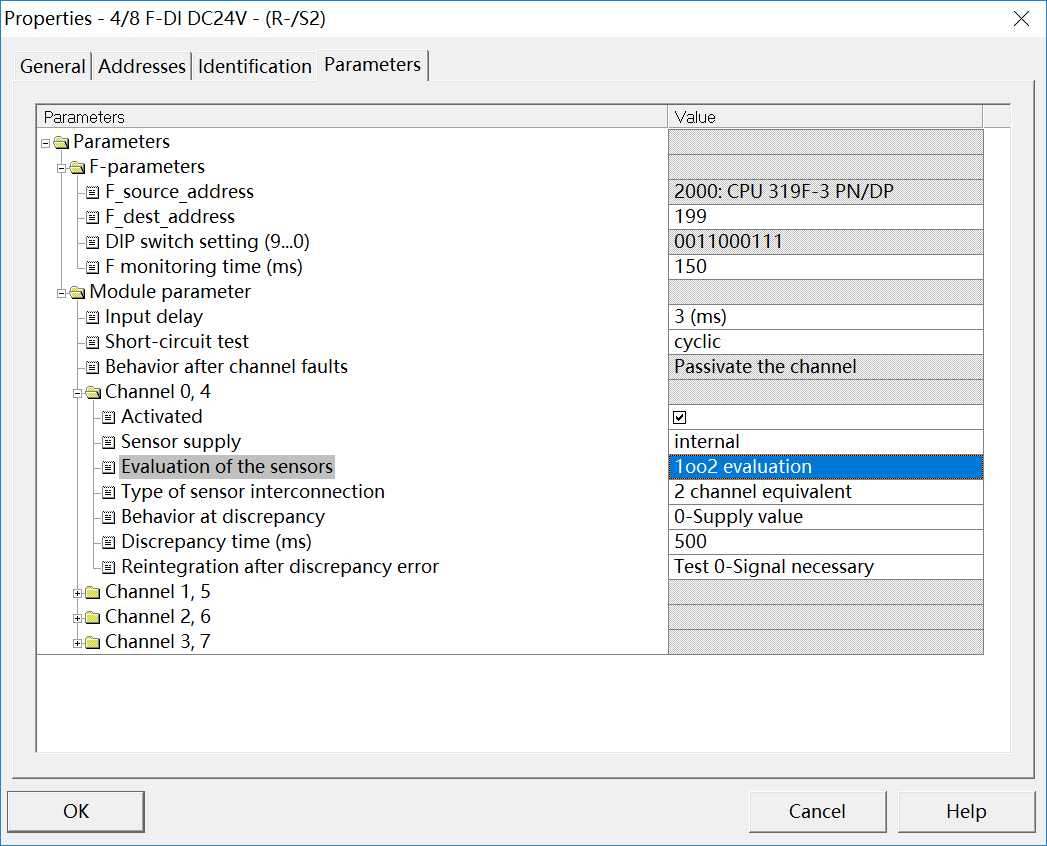Click the Channel 2, 6 folder icon
Image resolution: width=1047 pixels, height=846 pixels.
93,617
